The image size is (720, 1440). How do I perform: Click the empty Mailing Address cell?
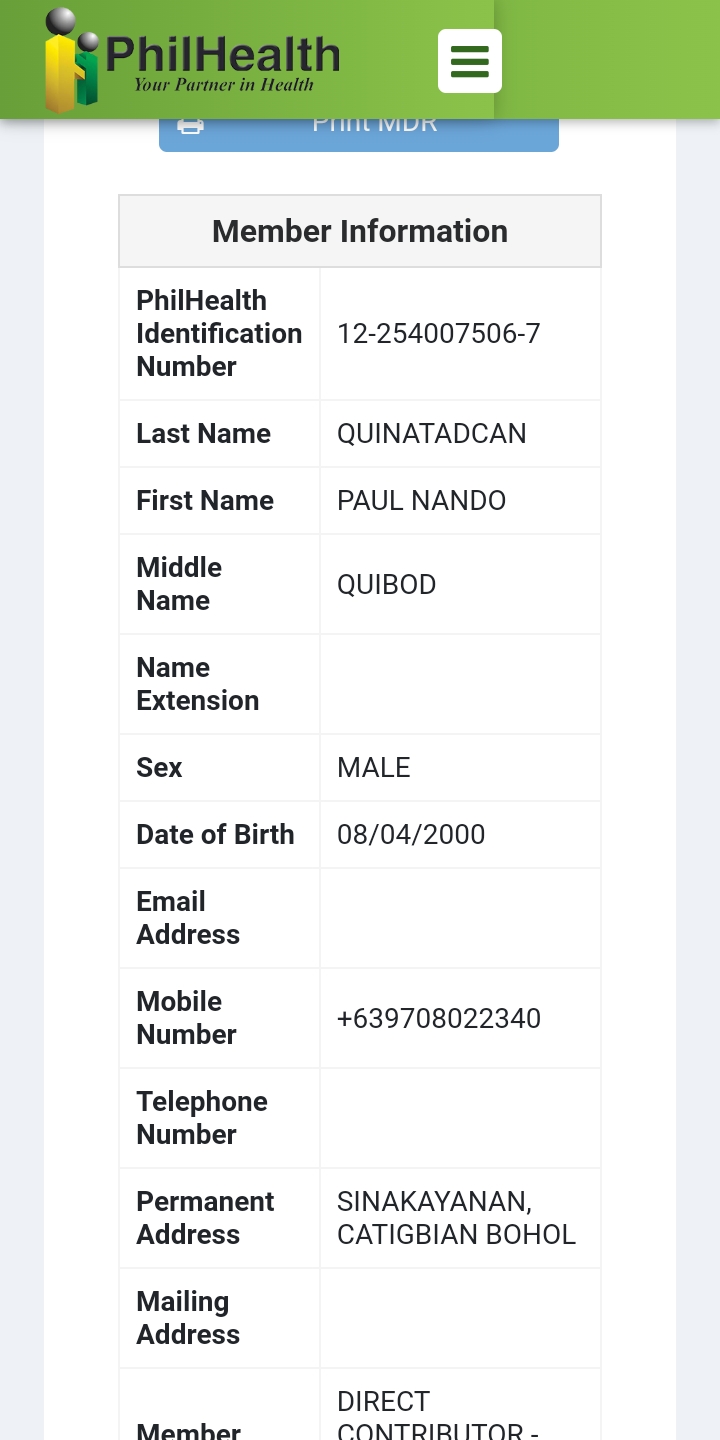coord(460,1318)
